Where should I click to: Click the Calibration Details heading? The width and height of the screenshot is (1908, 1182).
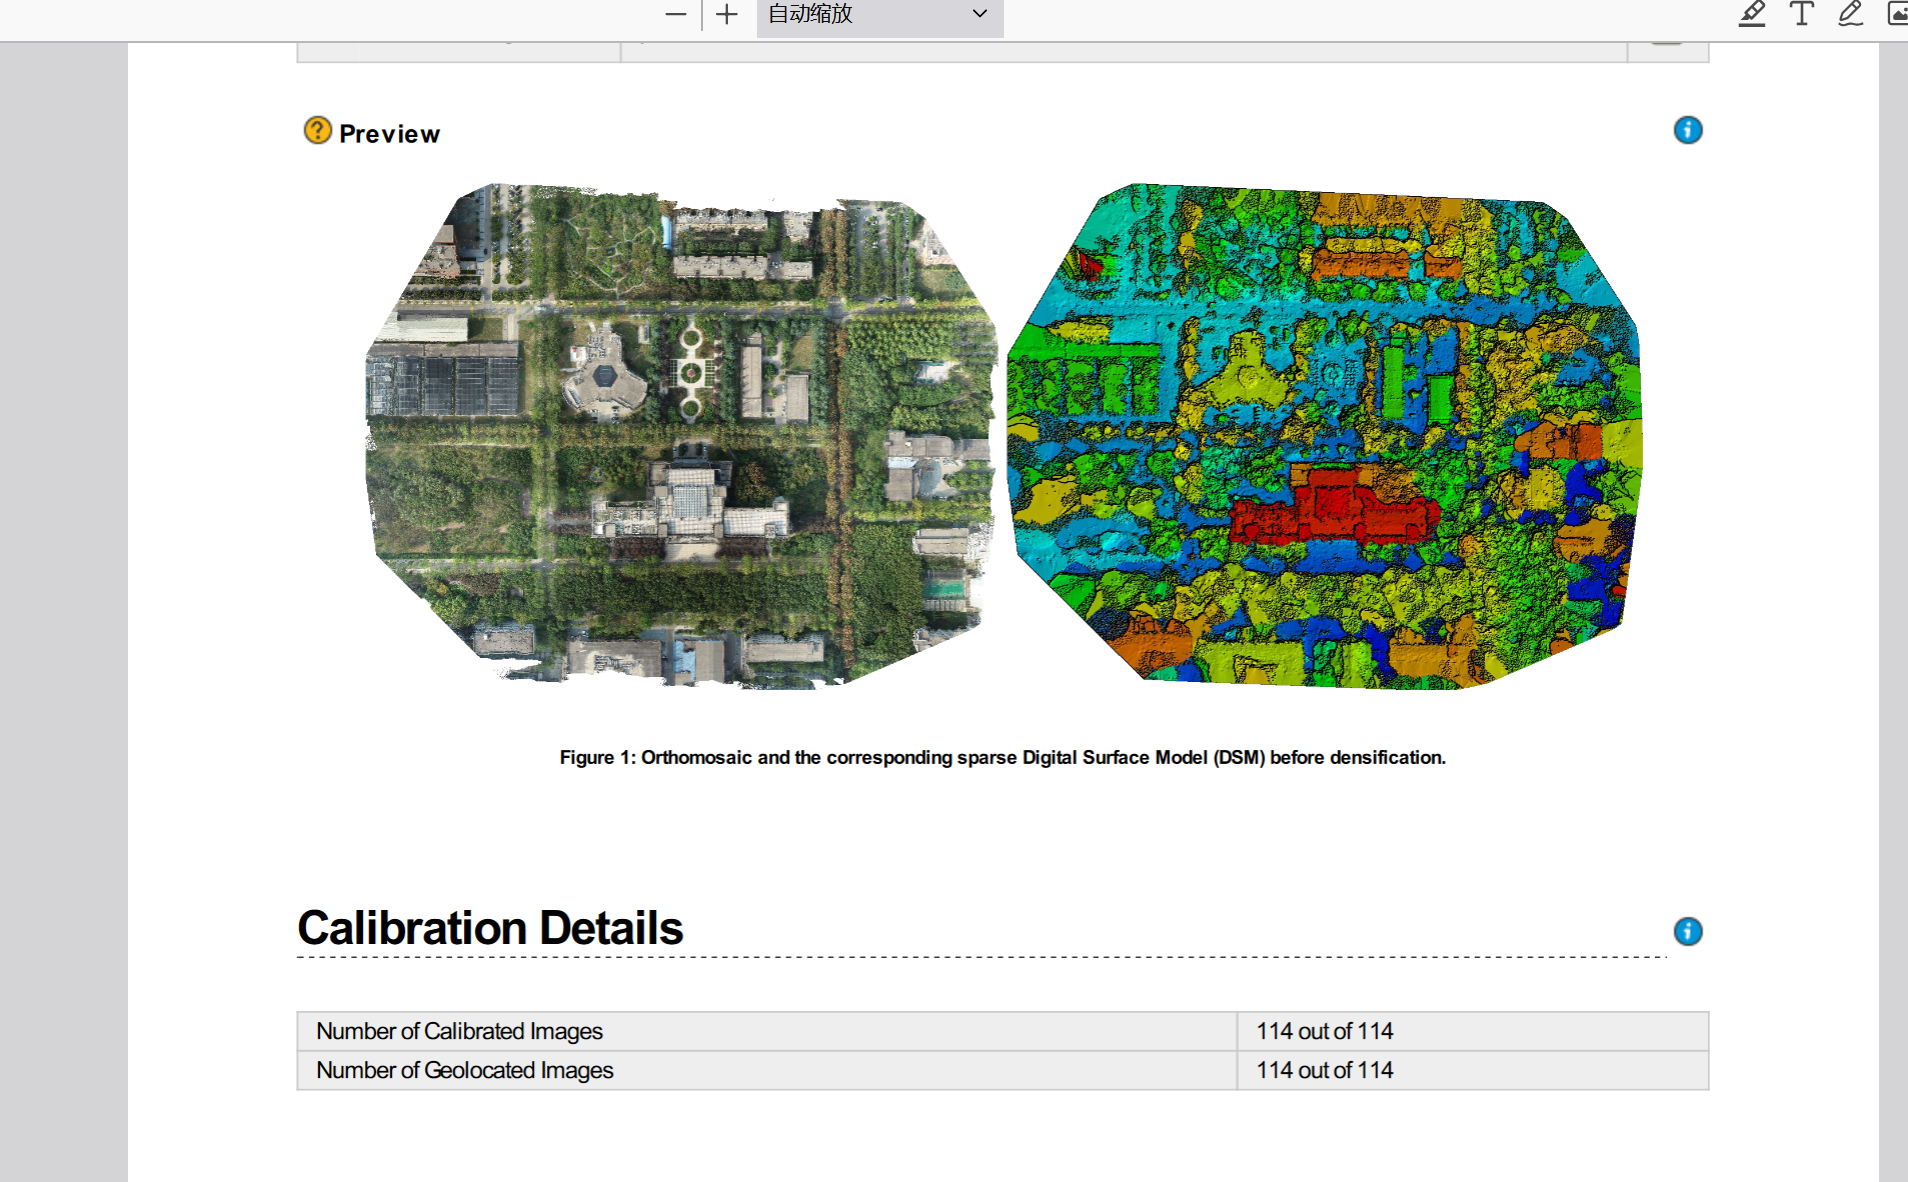pyautogui.click(x=490, y=928)
